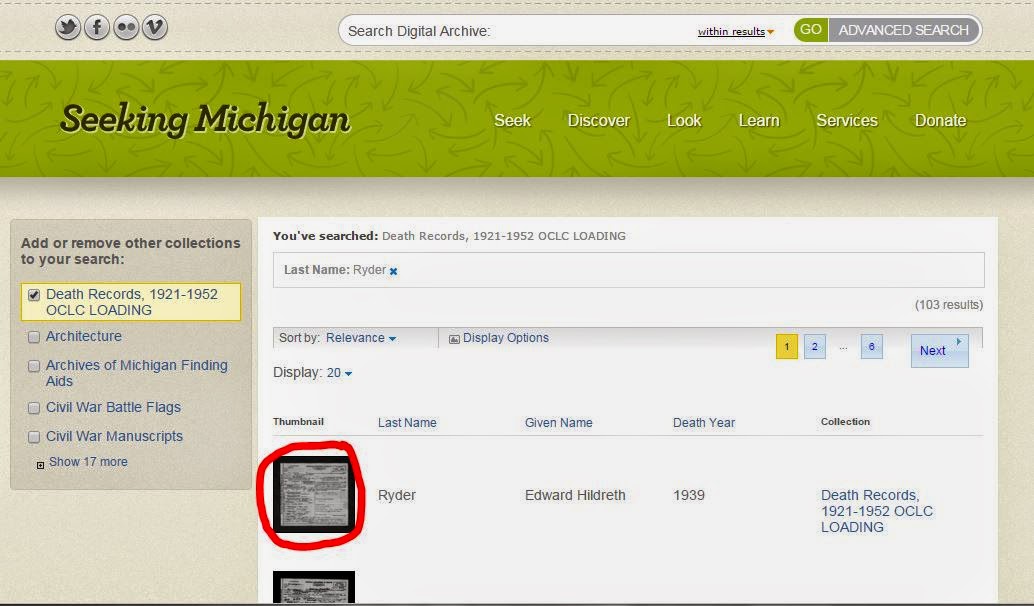The image size is (1034, 606).
Task: Click the Ryder last name cell
Action: 396,495
